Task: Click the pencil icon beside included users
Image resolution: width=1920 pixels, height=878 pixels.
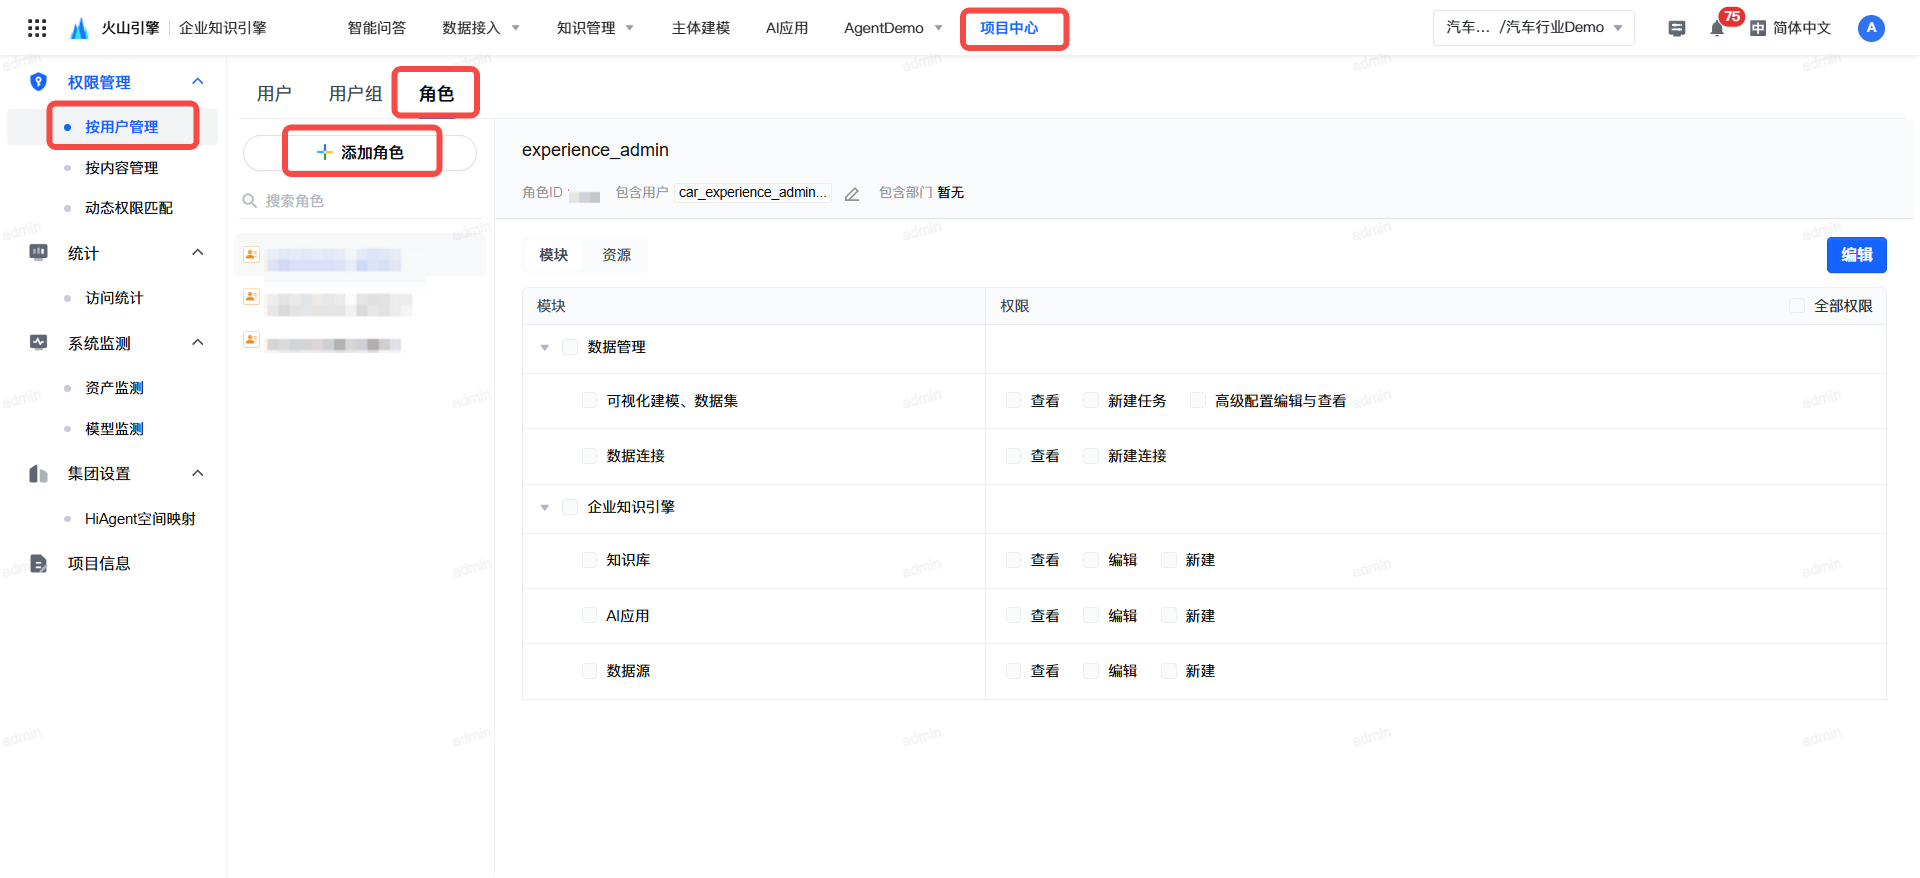Action: [852, 194]
